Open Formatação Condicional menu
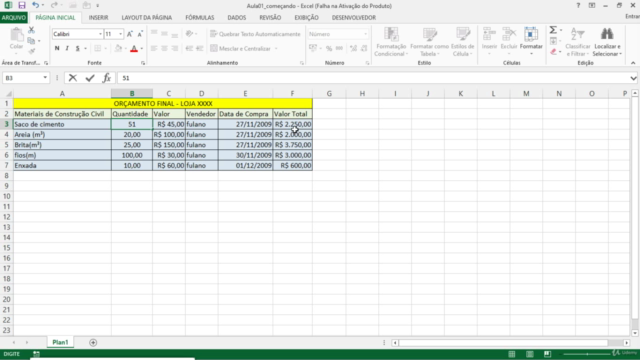This screenshot has height=360, width=640. point(391,42)
